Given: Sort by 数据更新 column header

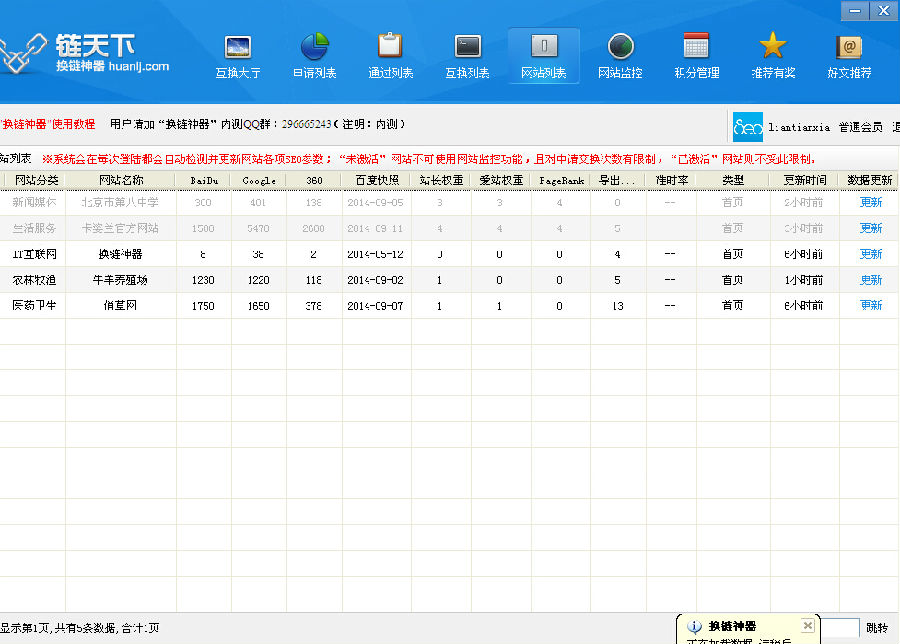Looking at the screenshot, I should tap(870, 180).
